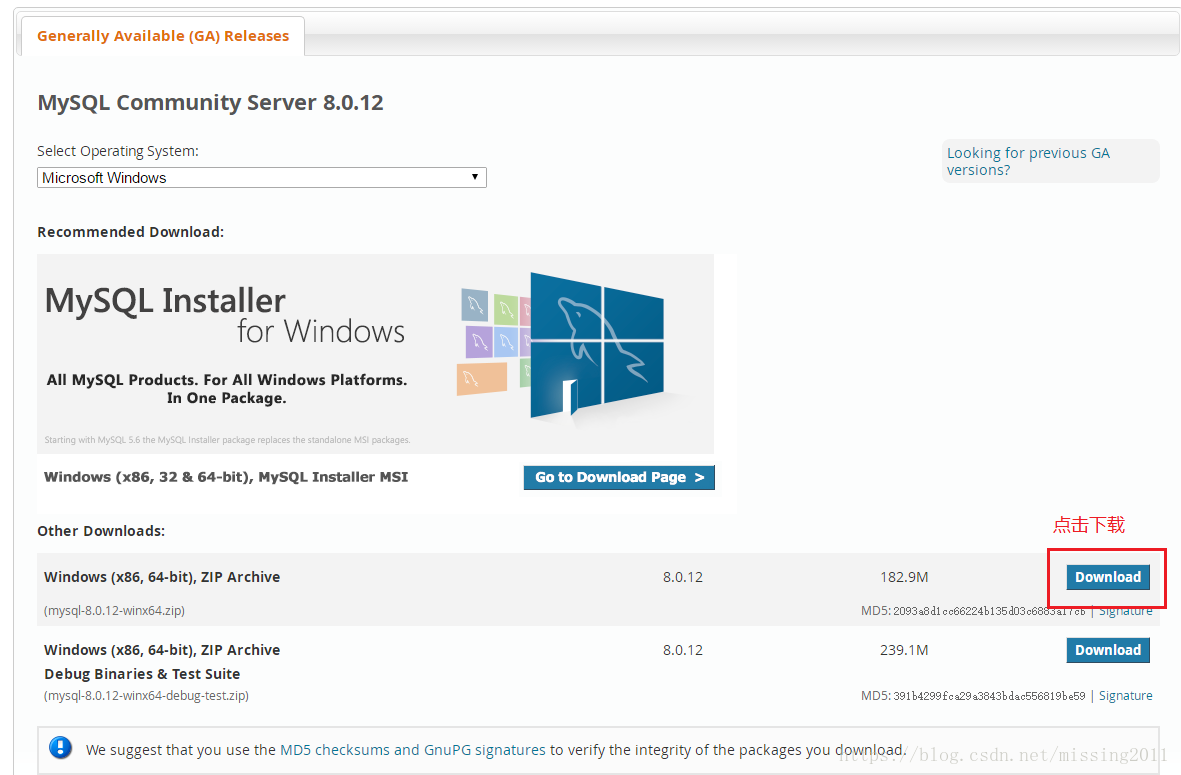Download the Debug Binaries & Test Suite ZIP
The height and width of the screenshot is (775, 1181).
click(x=1108, y=650)
